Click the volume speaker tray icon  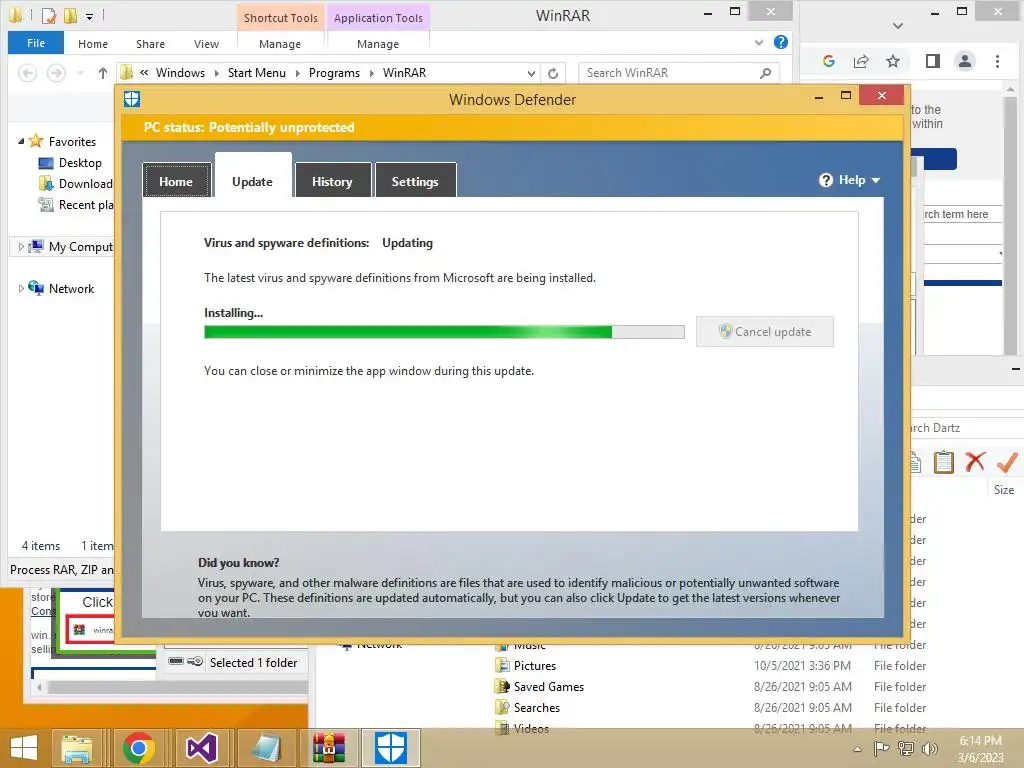pos(929,748)
